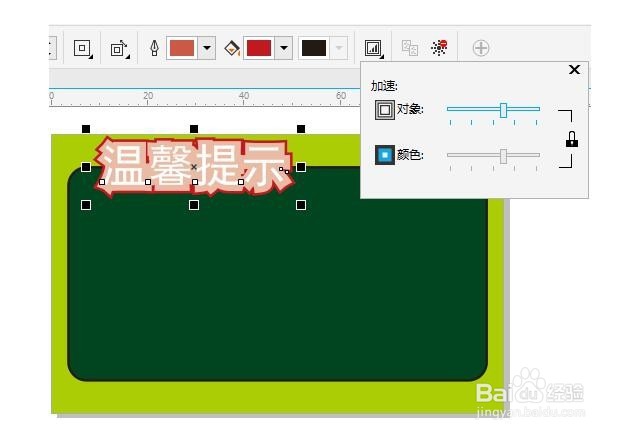620x434 pixels.
Task: Click the black end fill color swatch
Action: pyautogui.click(x=314, y=48)
